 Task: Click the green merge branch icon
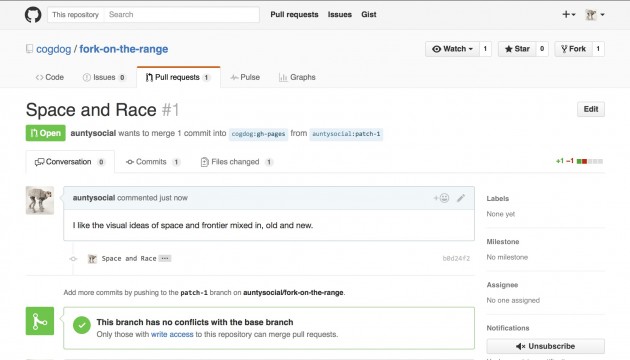(x=40, y=321)
